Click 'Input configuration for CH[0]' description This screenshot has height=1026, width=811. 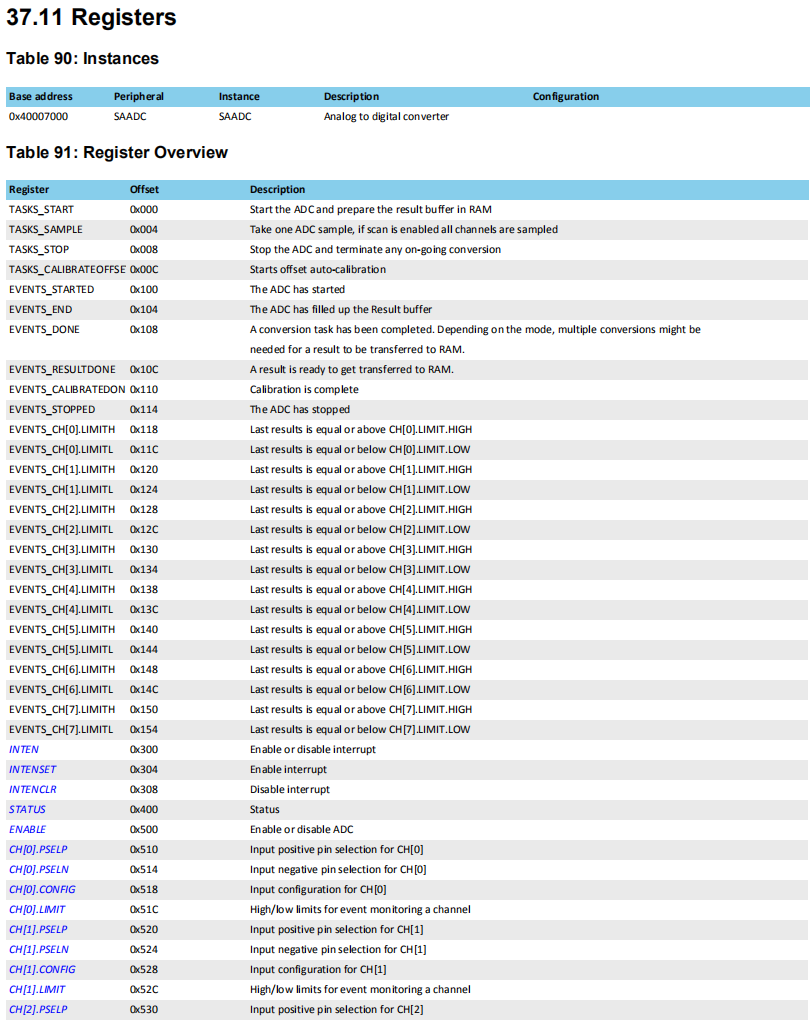[318, 889]
